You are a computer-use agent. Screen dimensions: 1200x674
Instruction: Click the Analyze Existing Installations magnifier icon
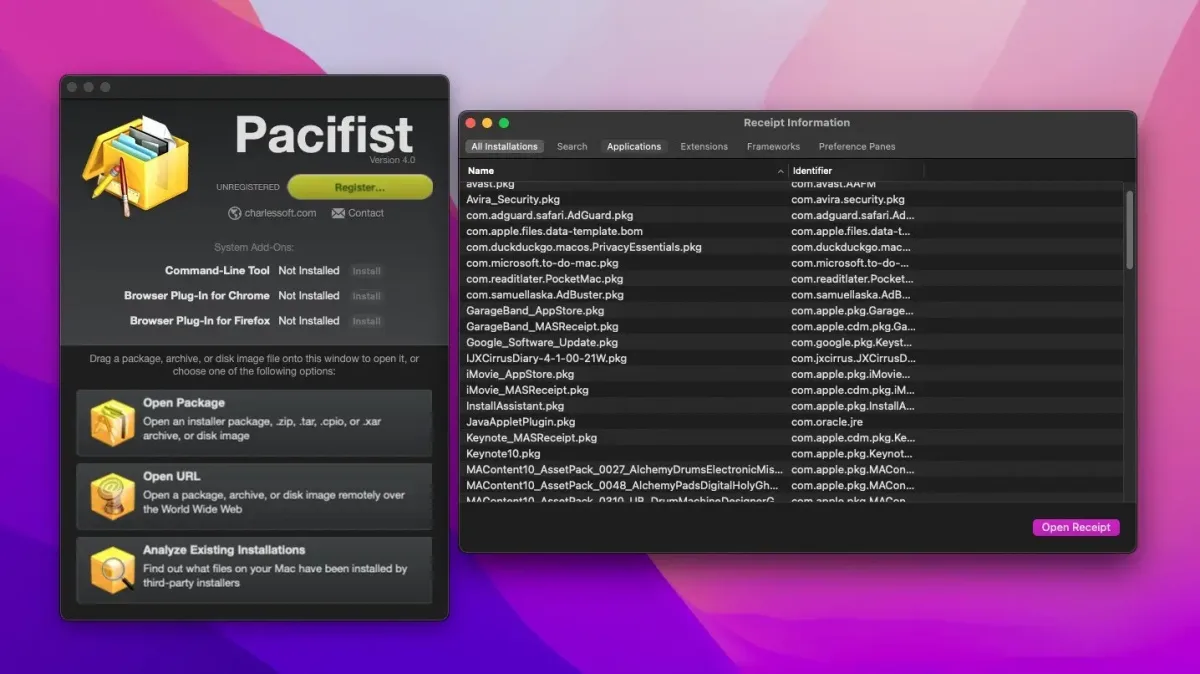(x=112, y=570)
